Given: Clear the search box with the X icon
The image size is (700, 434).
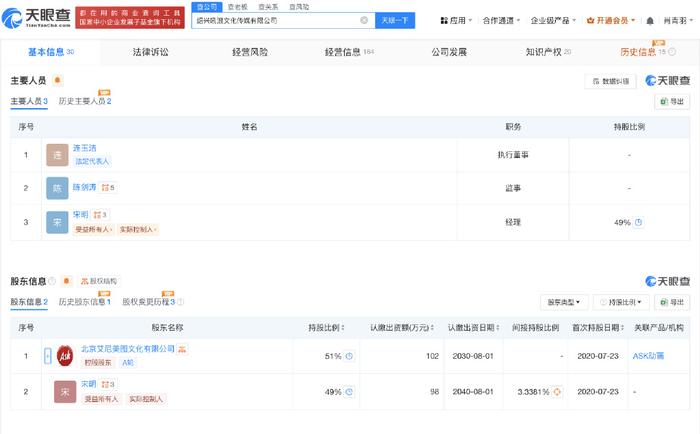Looking at the screenshot, I should [364, 20].
